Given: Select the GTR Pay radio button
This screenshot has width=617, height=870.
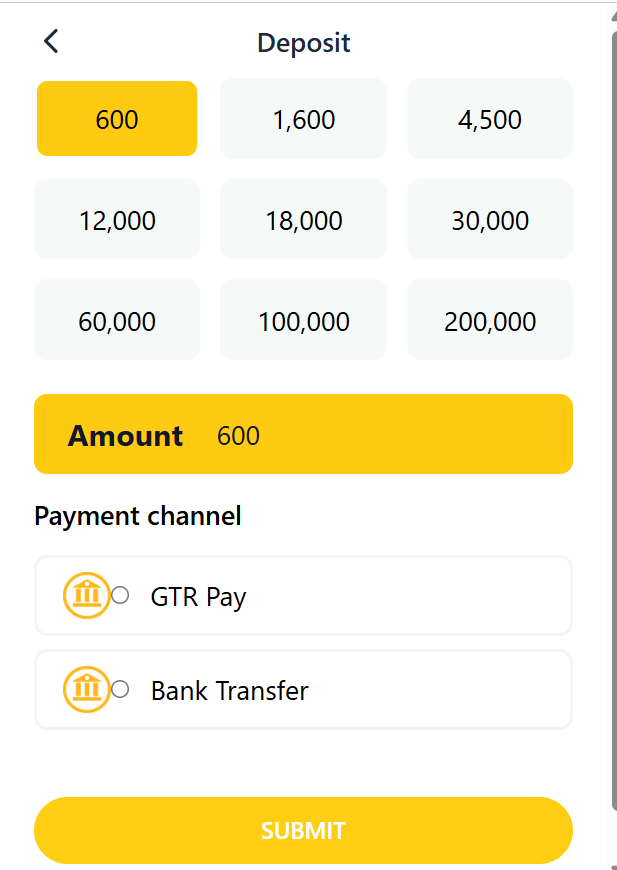Looking at the screenshot, I should [120, 595].
